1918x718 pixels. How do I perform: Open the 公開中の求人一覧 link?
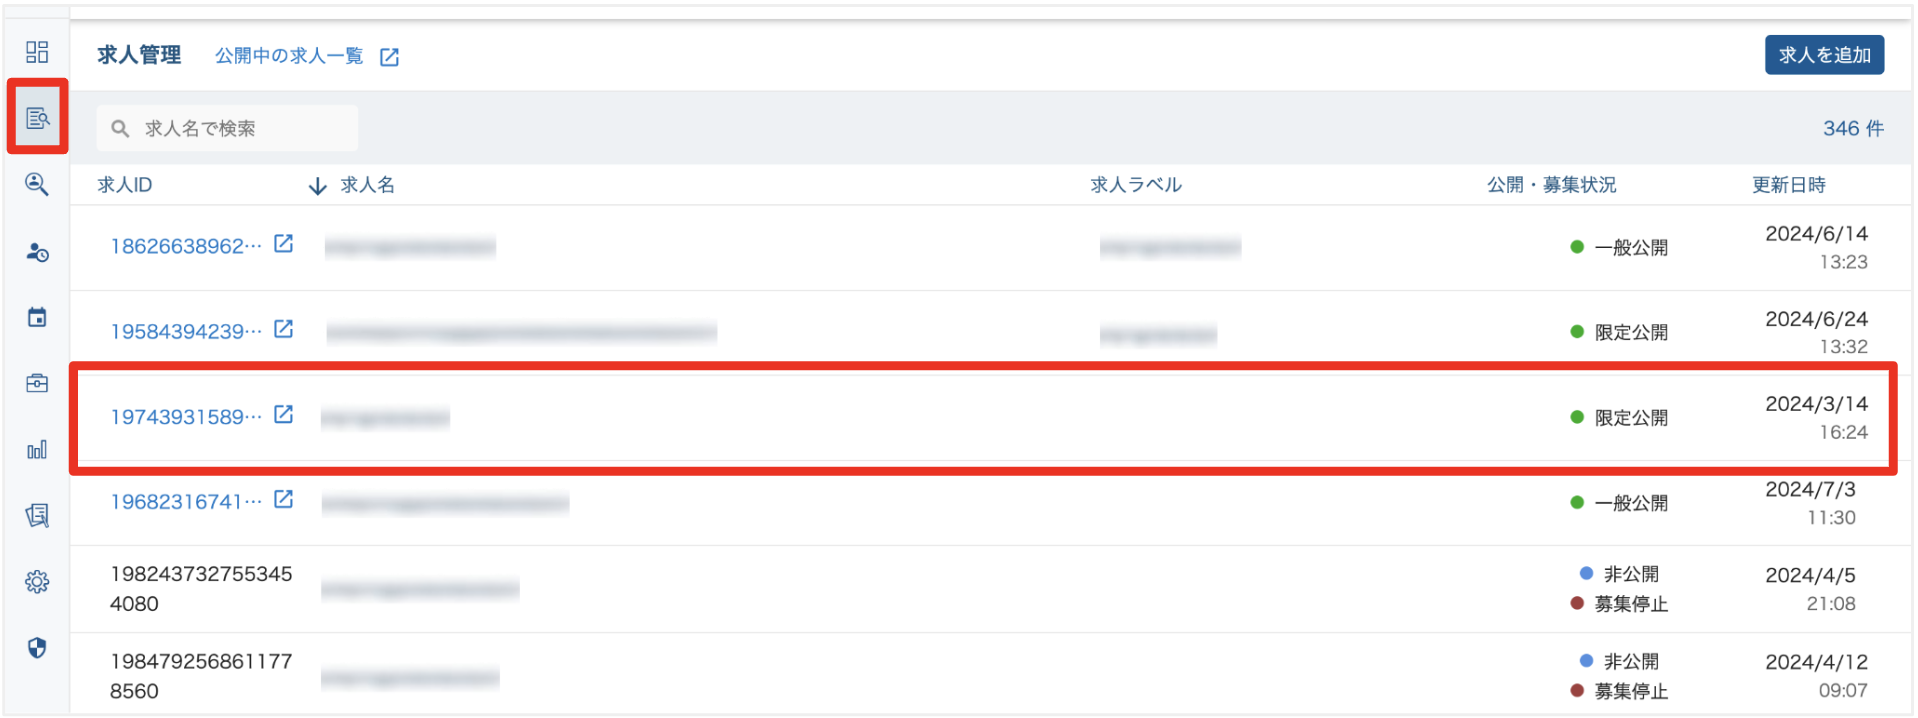289,56
